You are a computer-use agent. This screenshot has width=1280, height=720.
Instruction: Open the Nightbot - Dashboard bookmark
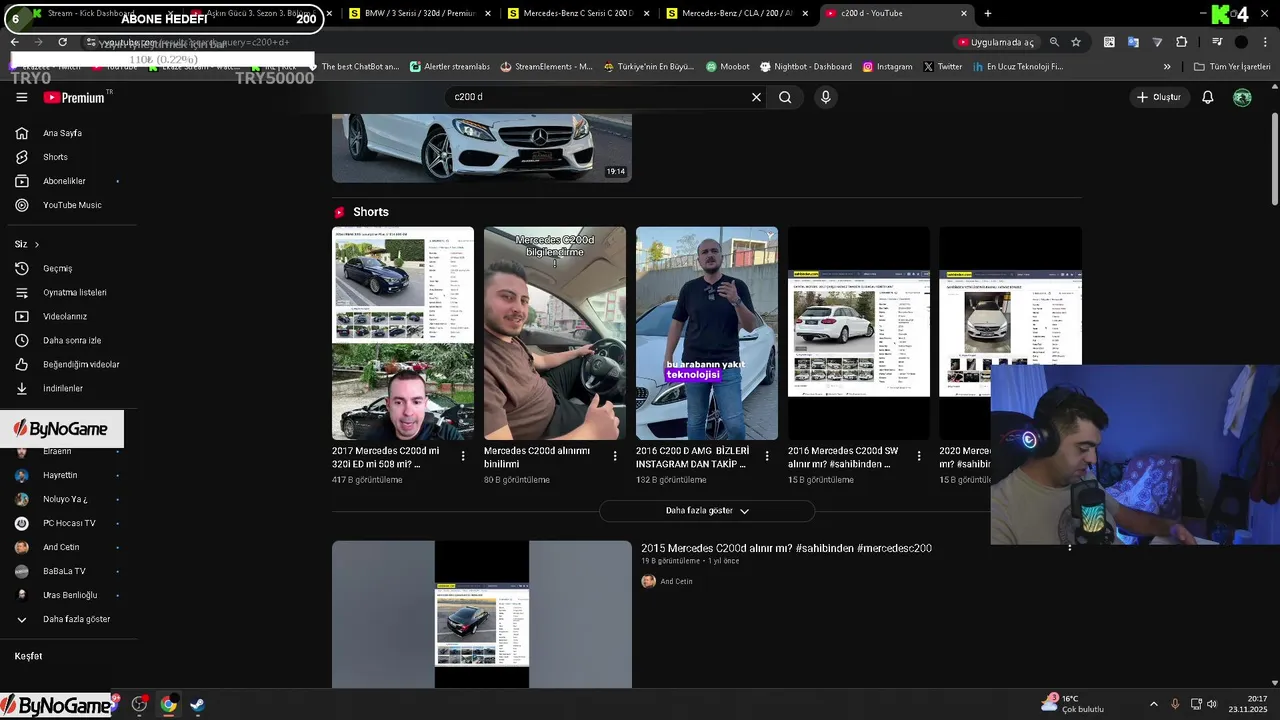tap(805, 67)
